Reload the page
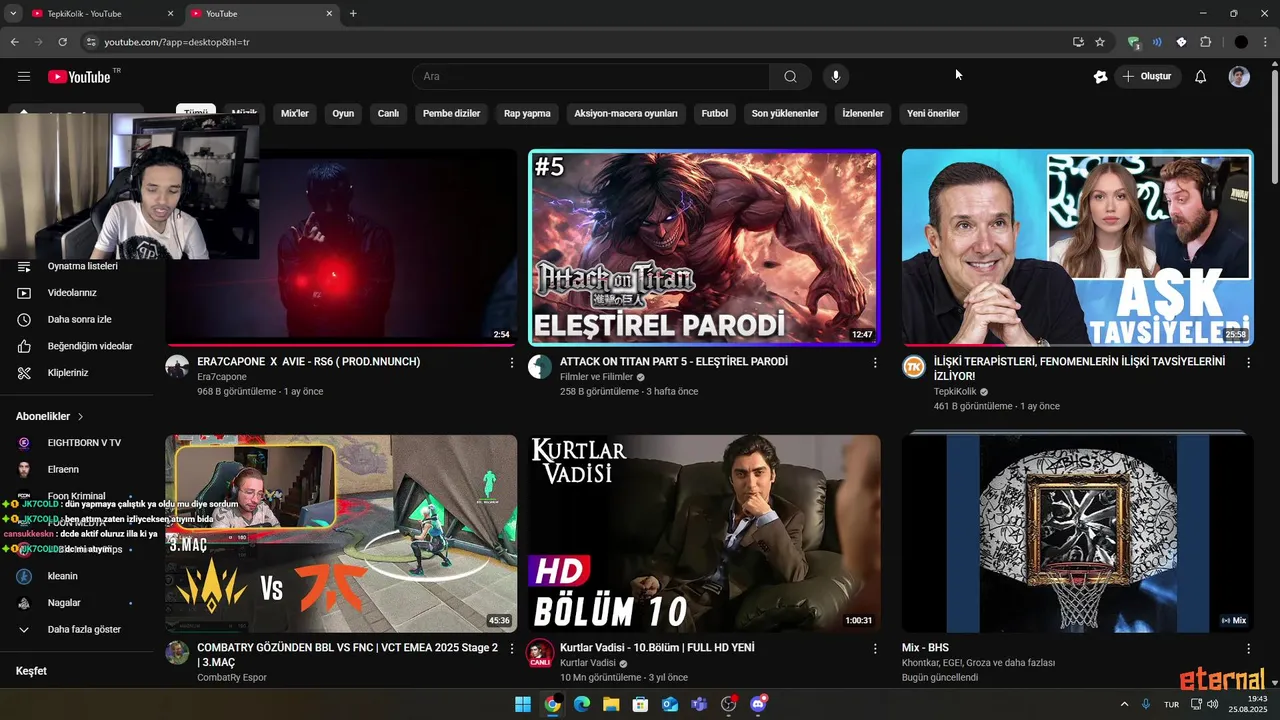The height and width of the screenshot is (720, 1280). pos(62,42)
